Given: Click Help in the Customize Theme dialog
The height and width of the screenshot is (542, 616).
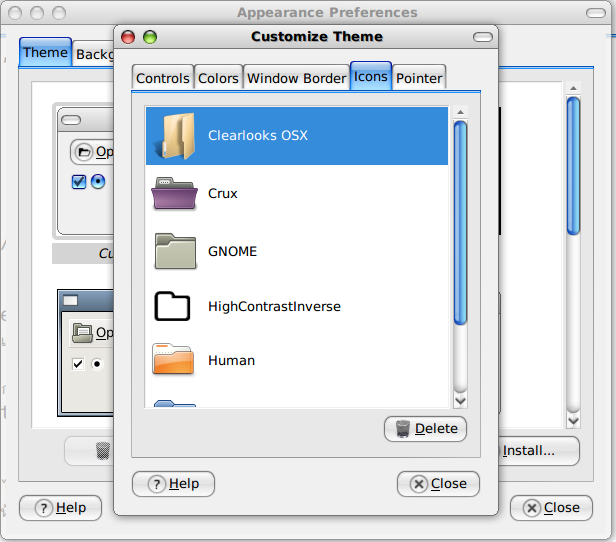Looking at the screenshot, I should click(x=173, y=484).
